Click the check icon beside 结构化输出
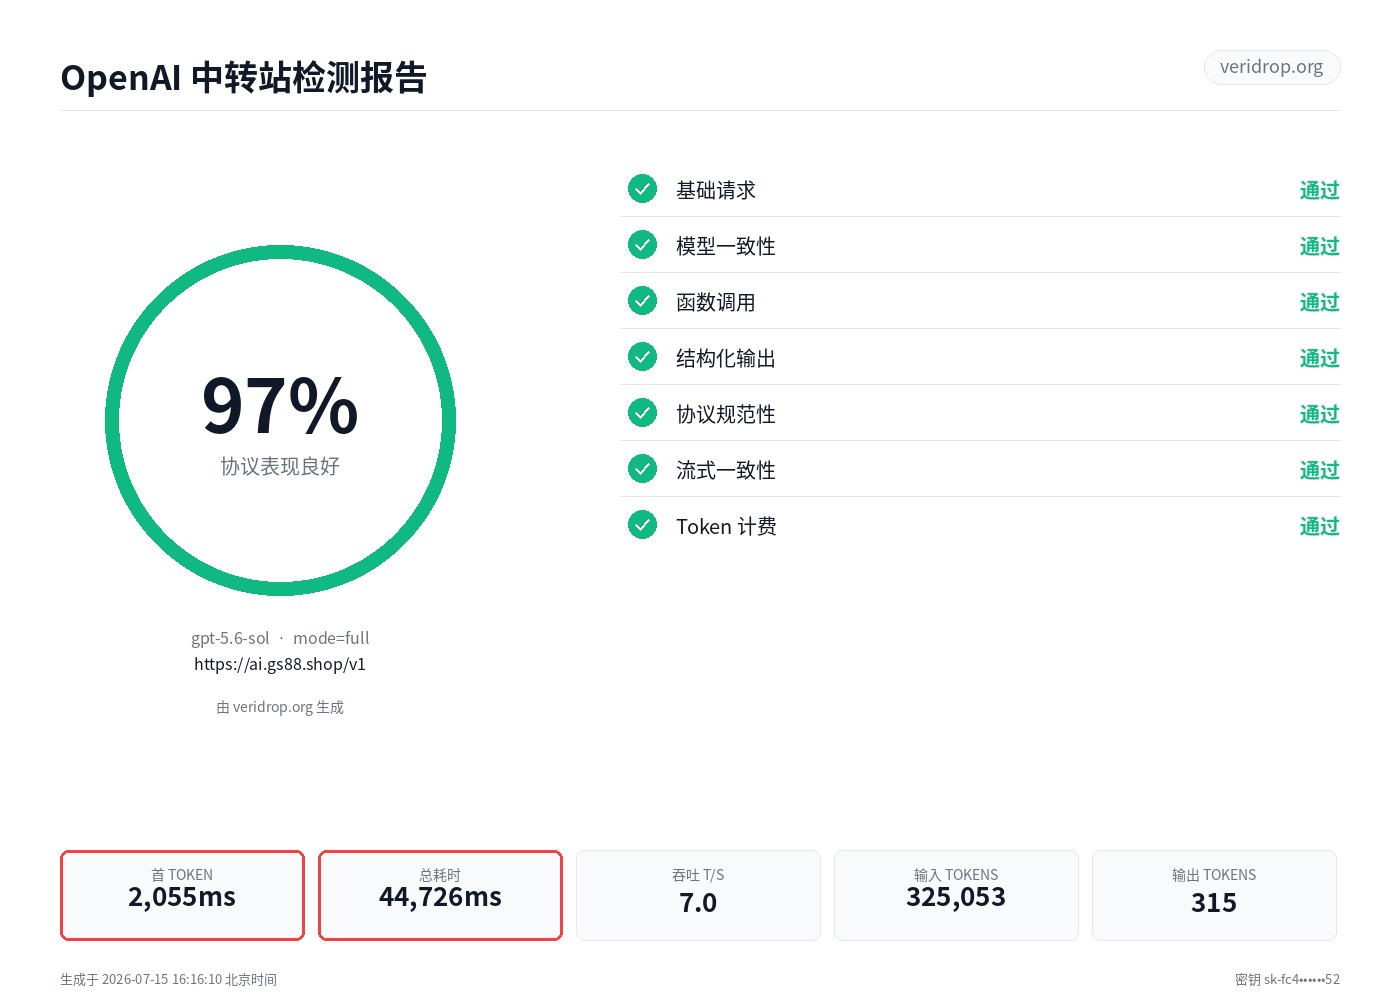Screen dimensions: 1400x1000 pyautogui.click(x=642, y=356)
